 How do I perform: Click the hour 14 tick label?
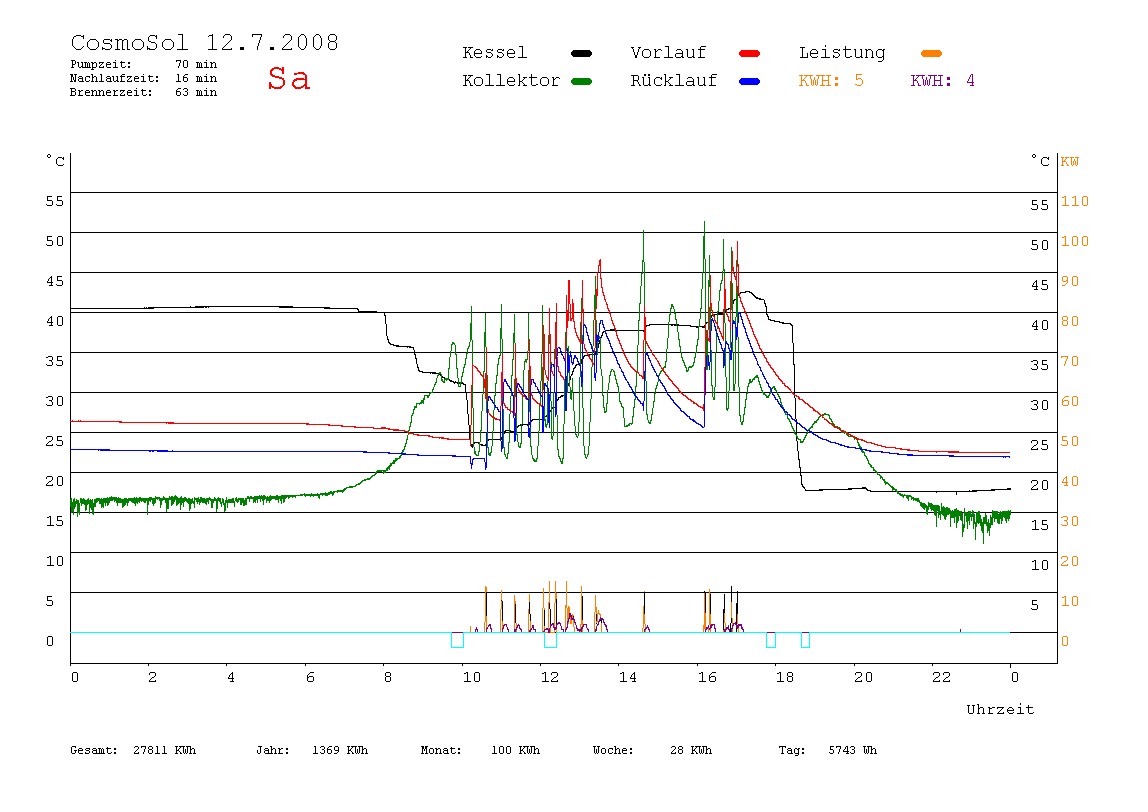point(628,677)
